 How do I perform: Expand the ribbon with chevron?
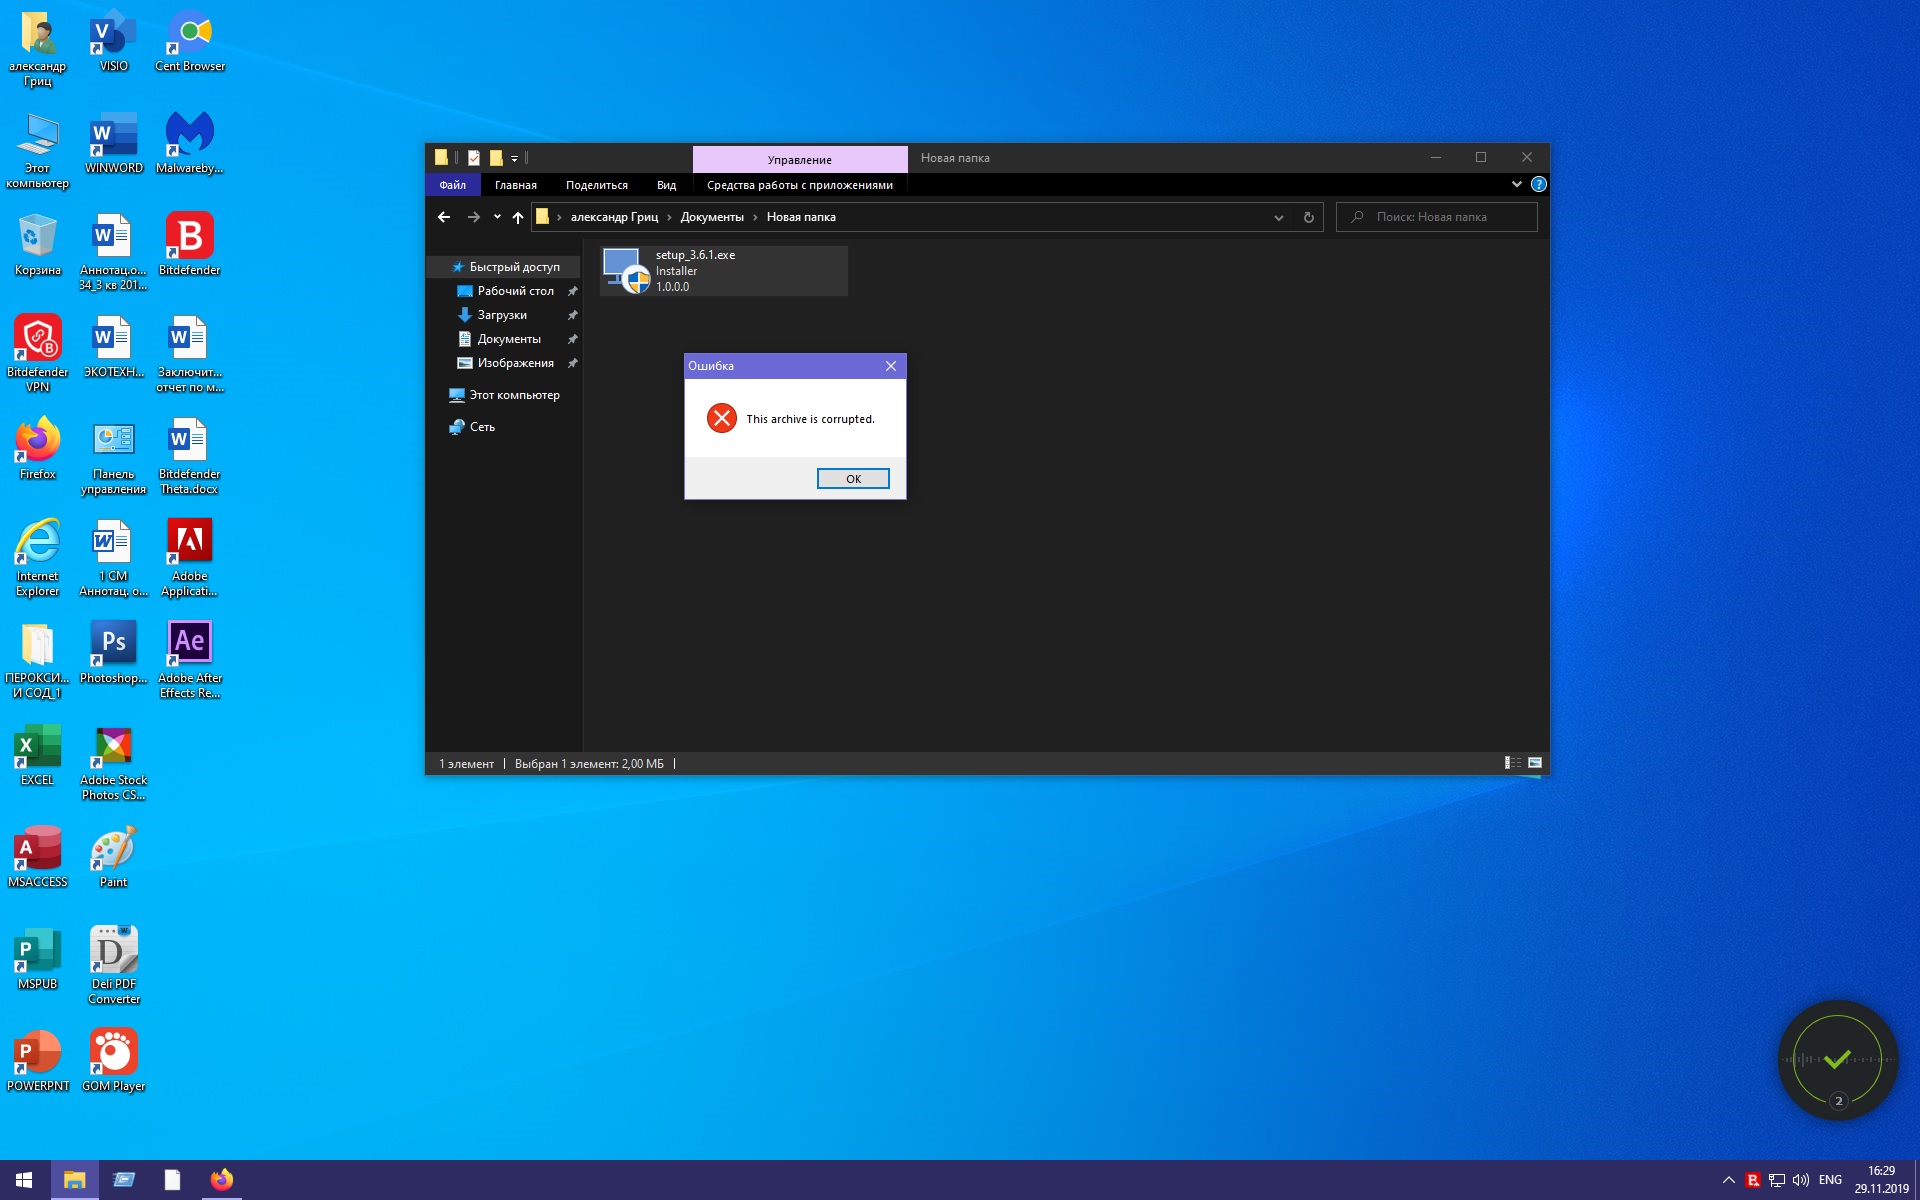pyautogui.click(x=1516, y=184)
